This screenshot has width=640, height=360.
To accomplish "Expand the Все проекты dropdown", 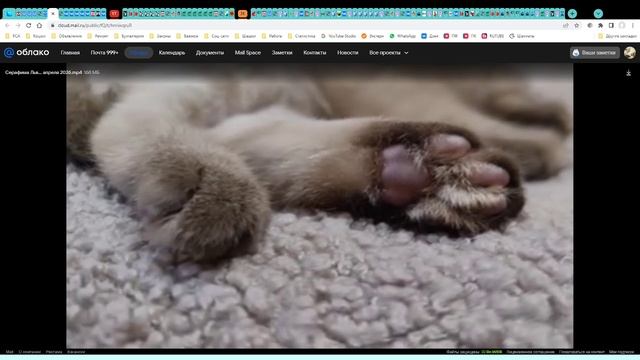I will 389,53.
